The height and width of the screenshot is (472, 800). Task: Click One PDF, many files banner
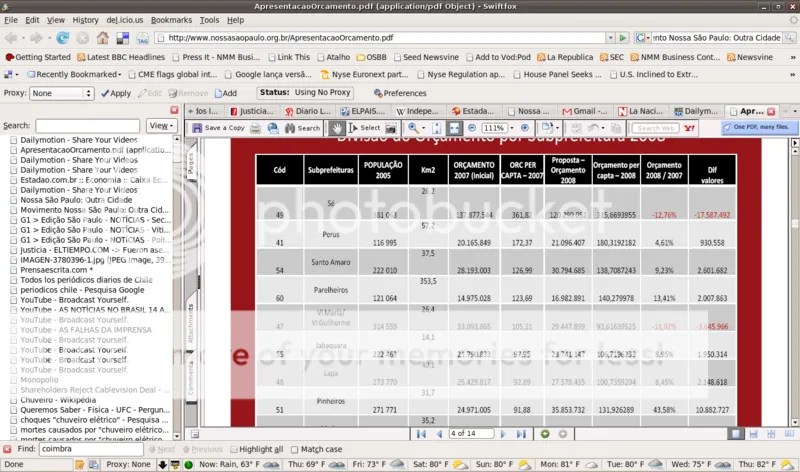tap(759, 127)
